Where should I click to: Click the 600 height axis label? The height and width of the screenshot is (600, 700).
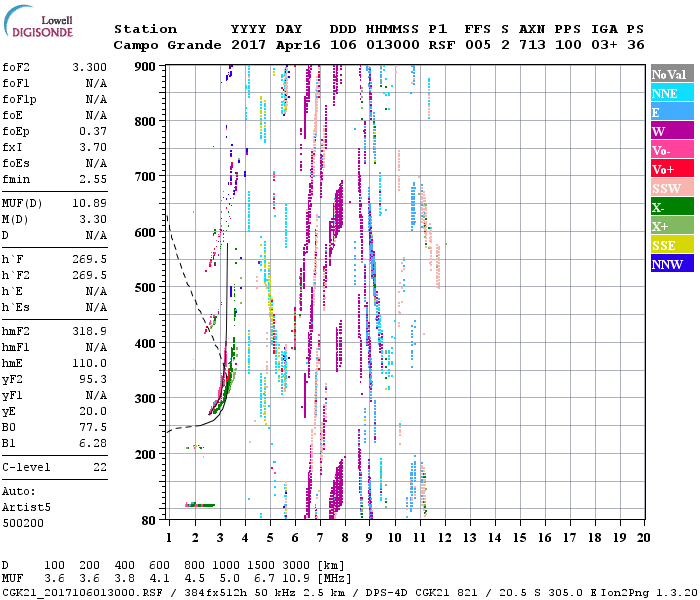[145, 233]
